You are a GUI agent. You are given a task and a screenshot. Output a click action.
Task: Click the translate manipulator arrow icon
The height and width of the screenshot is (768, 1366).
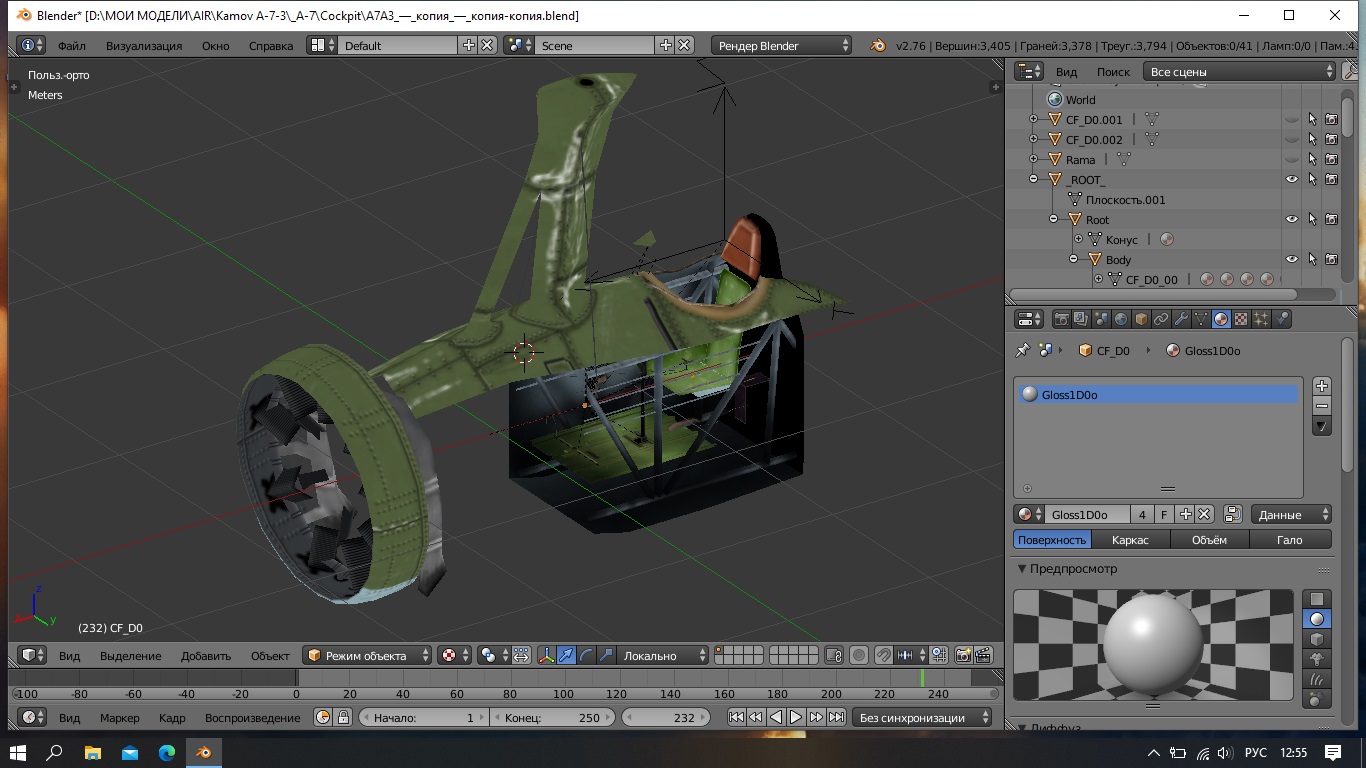[567, 656]
